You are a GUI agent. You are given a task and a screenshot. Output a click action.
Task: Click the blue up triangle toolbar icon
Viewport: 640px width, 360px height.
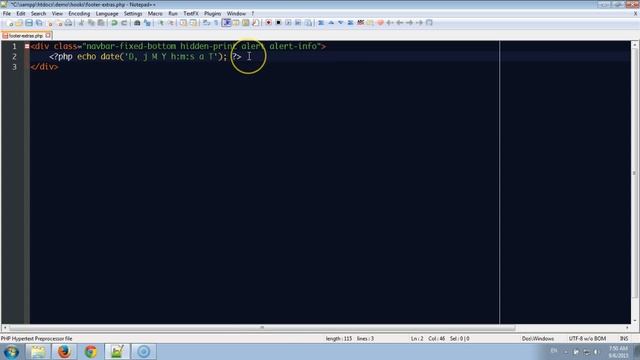tap(331, 23)
